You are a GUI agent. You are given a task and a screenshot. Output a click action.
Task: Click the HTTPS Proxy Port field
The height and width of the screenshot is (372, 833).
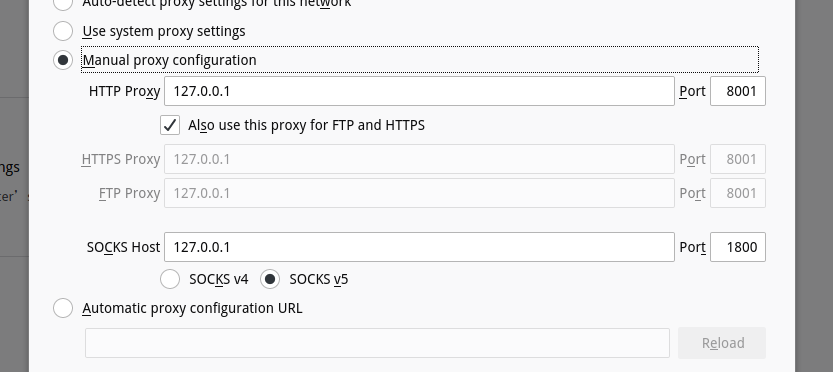click(x=738, y=159)
